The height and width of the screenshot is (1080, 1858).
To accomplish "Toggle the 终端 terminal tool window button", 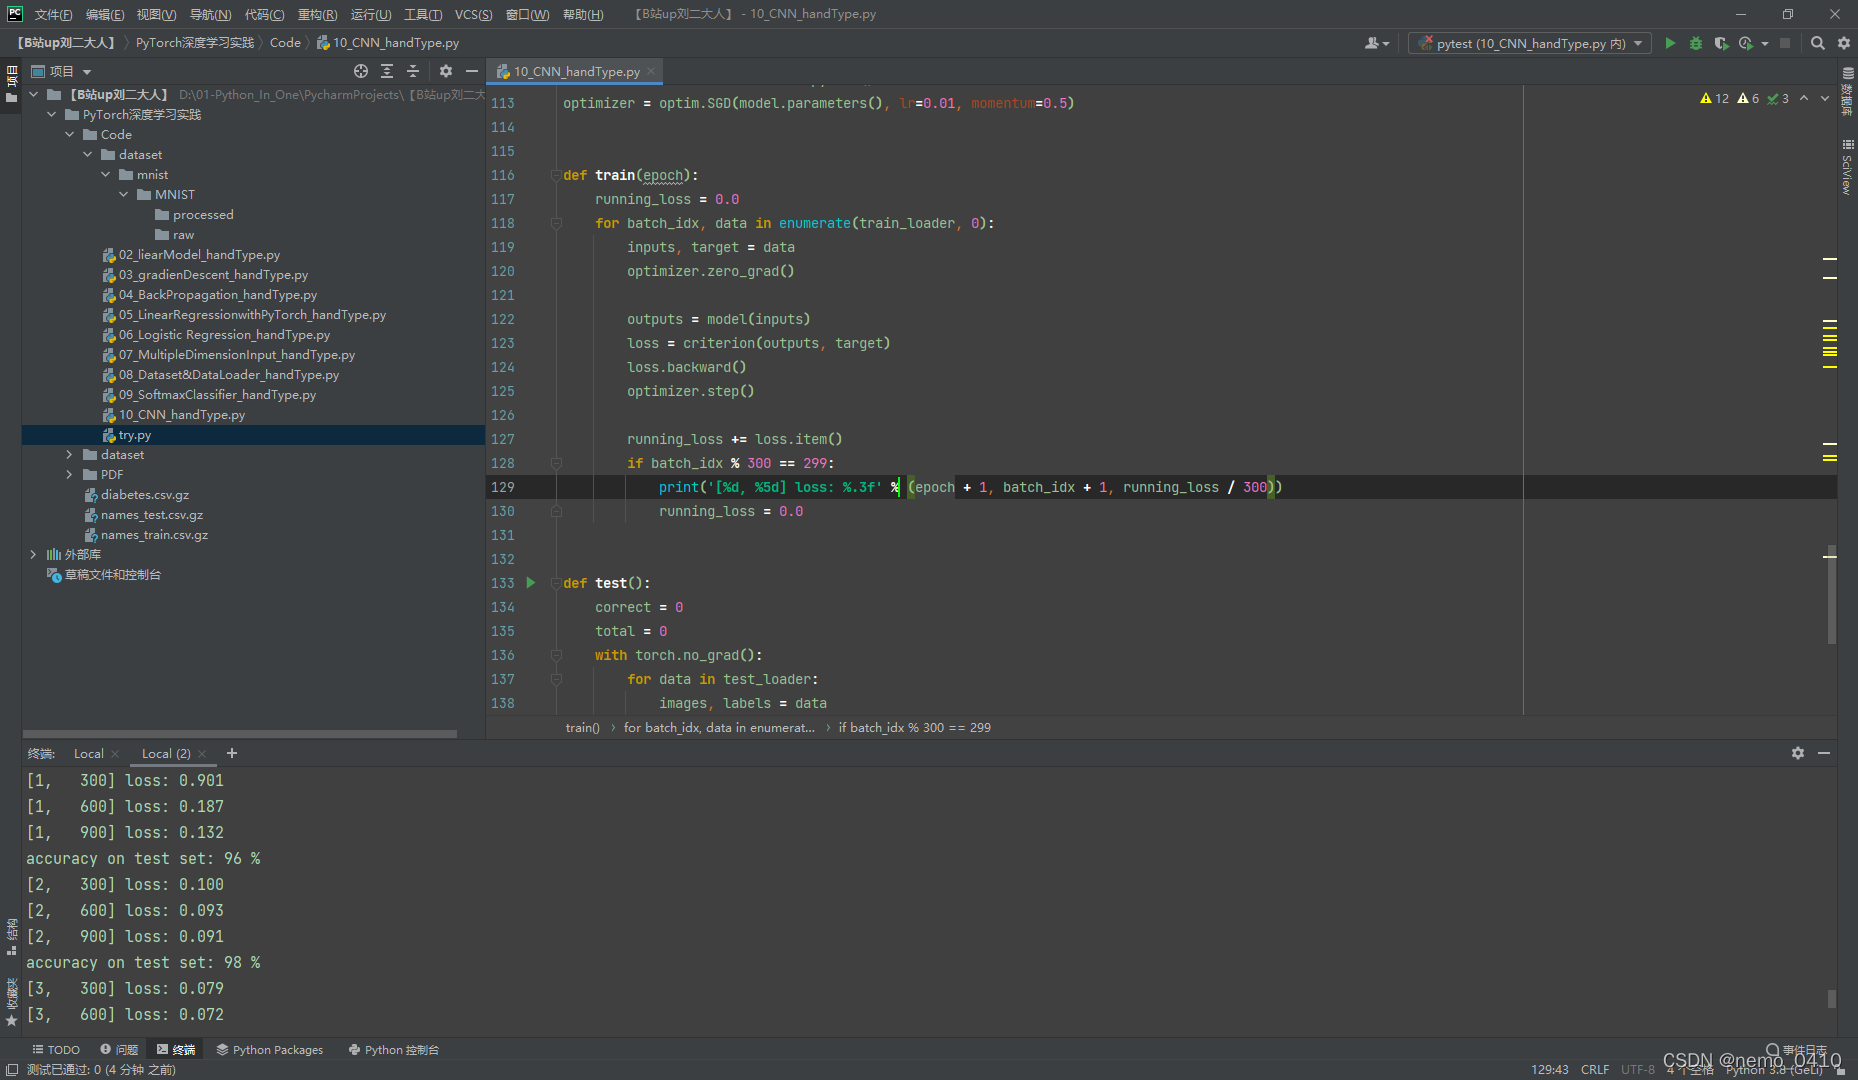I will click(176, 1050).
